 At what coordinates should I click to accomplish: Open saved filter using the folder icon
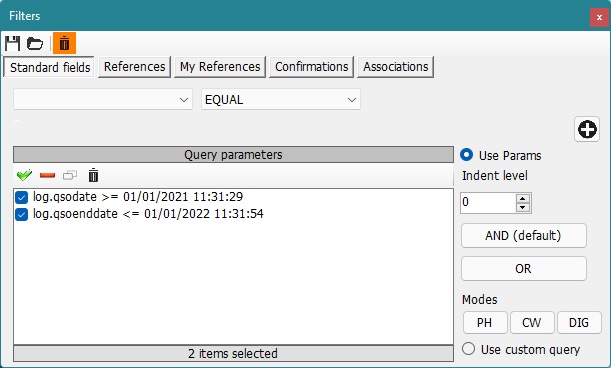pos(35,43)
